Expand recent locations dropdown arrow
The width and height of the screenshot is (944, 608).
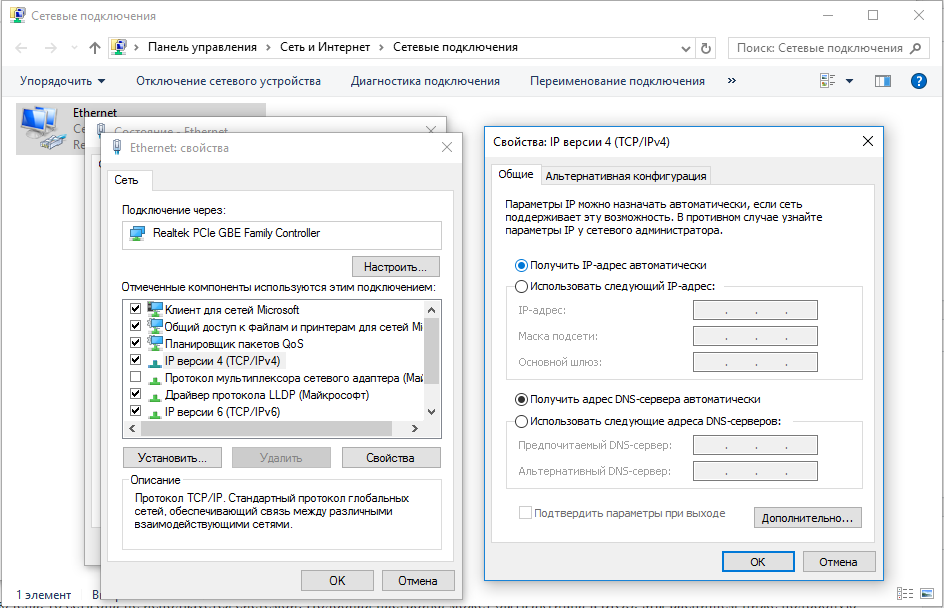click(74, 48)
